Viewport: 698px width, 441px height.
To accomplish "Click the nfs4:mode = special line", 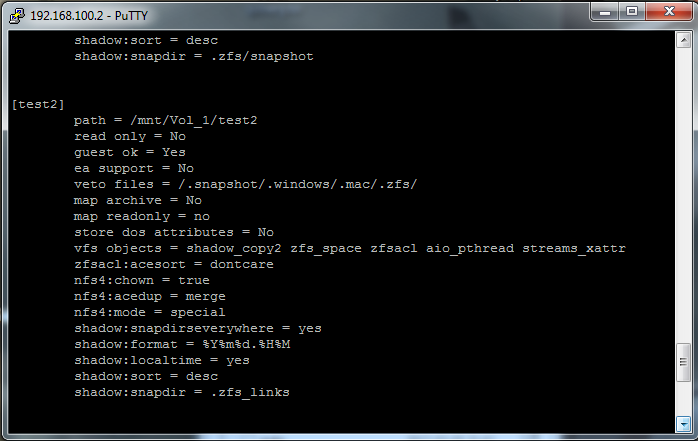I will [x=150, y=312].
